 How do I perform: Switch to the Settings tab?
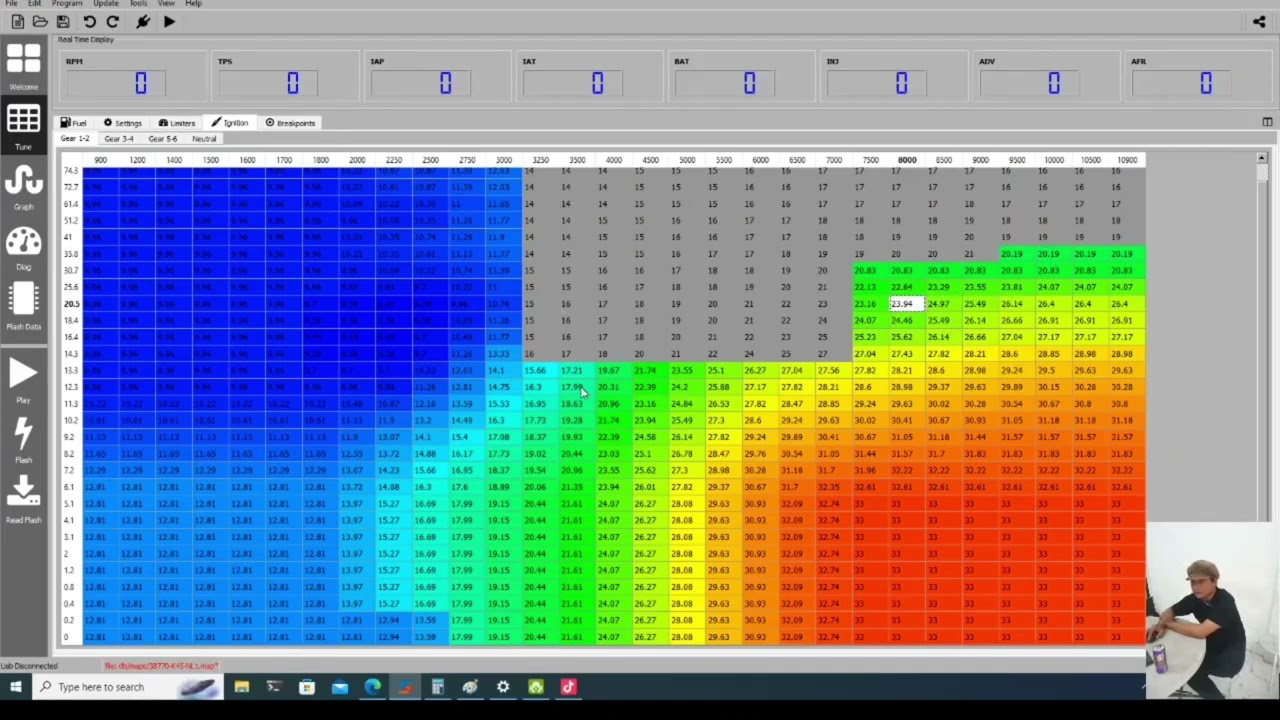(123, 123)
